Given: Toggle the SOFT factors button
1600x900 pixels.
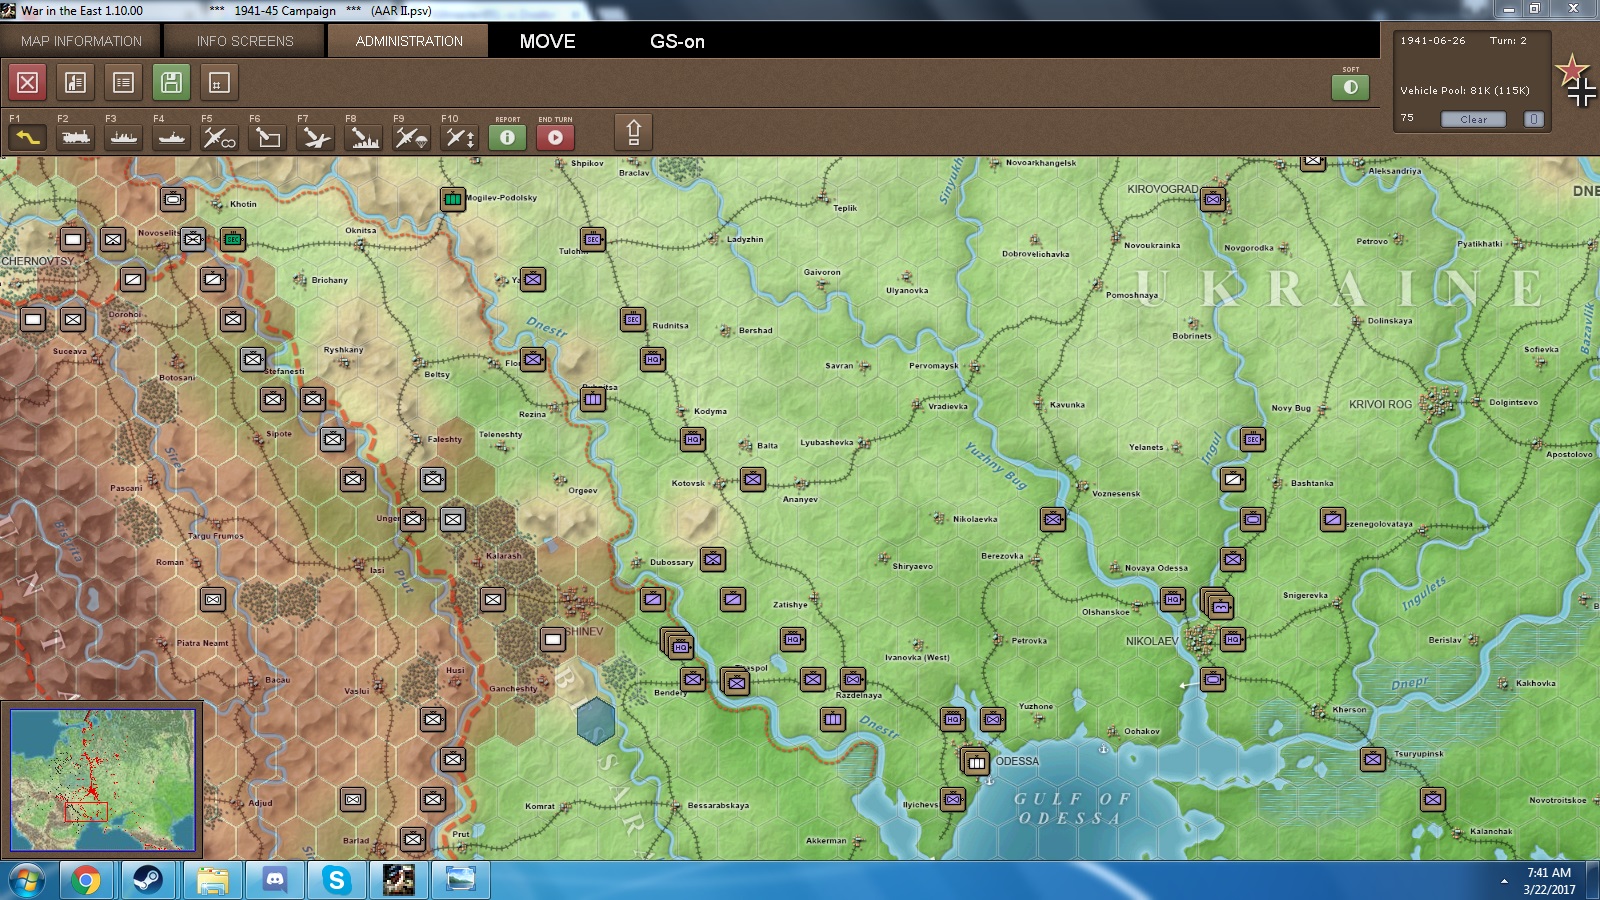Looking at the screenshot, I should click(x=1351, y=87).
